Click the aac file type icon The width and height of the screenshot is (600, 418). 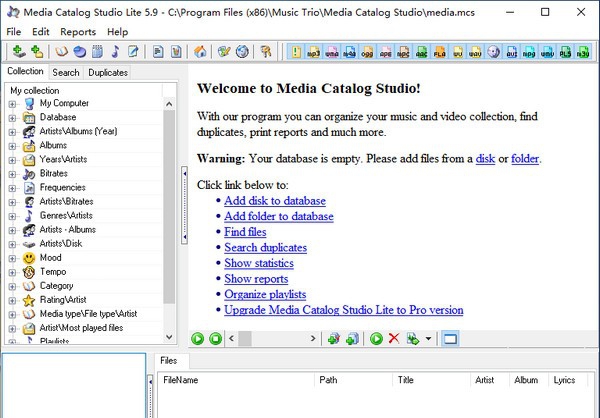pos(421,52)
